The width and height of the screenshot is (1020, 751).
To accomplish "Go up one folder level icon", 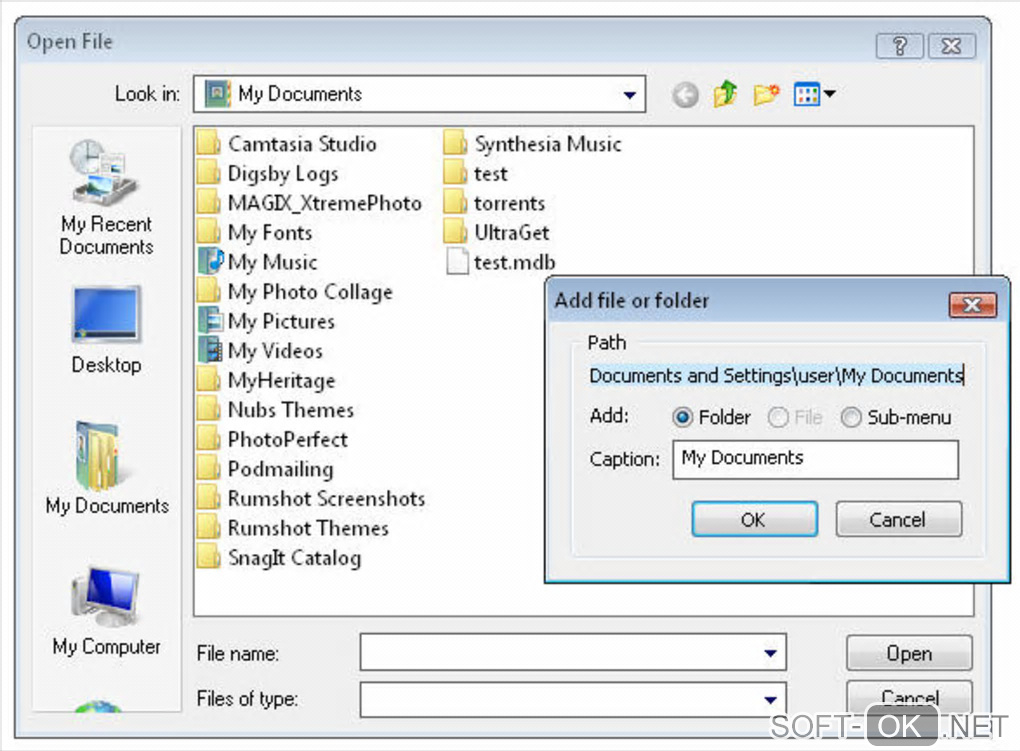I will (x=725, y=95).
